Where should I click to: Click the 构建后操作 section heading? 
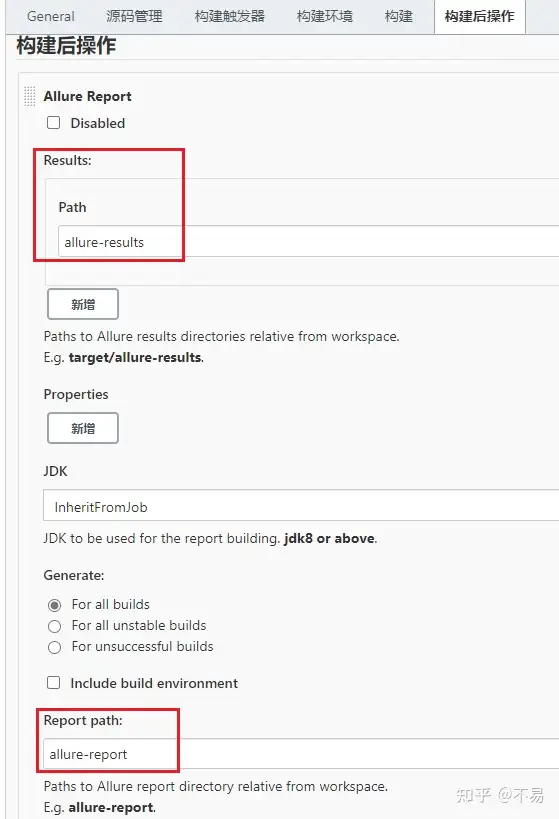[66, 45]
